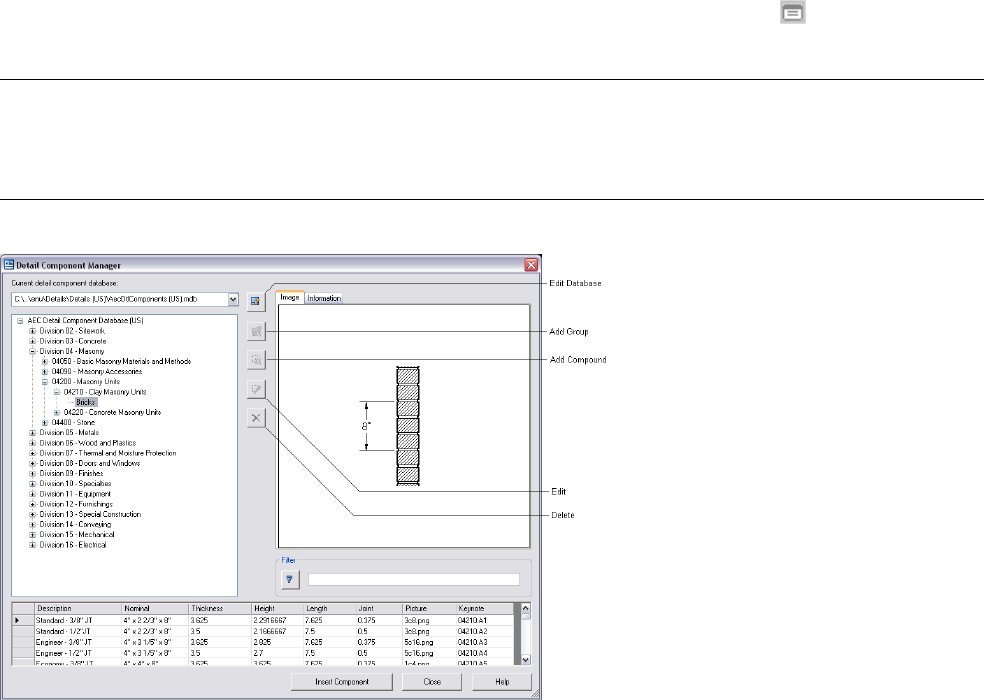Click the table scrollbar down arrow
This screenshot has height=700, width=984.
pyautogui.click(x=526, y=659)
